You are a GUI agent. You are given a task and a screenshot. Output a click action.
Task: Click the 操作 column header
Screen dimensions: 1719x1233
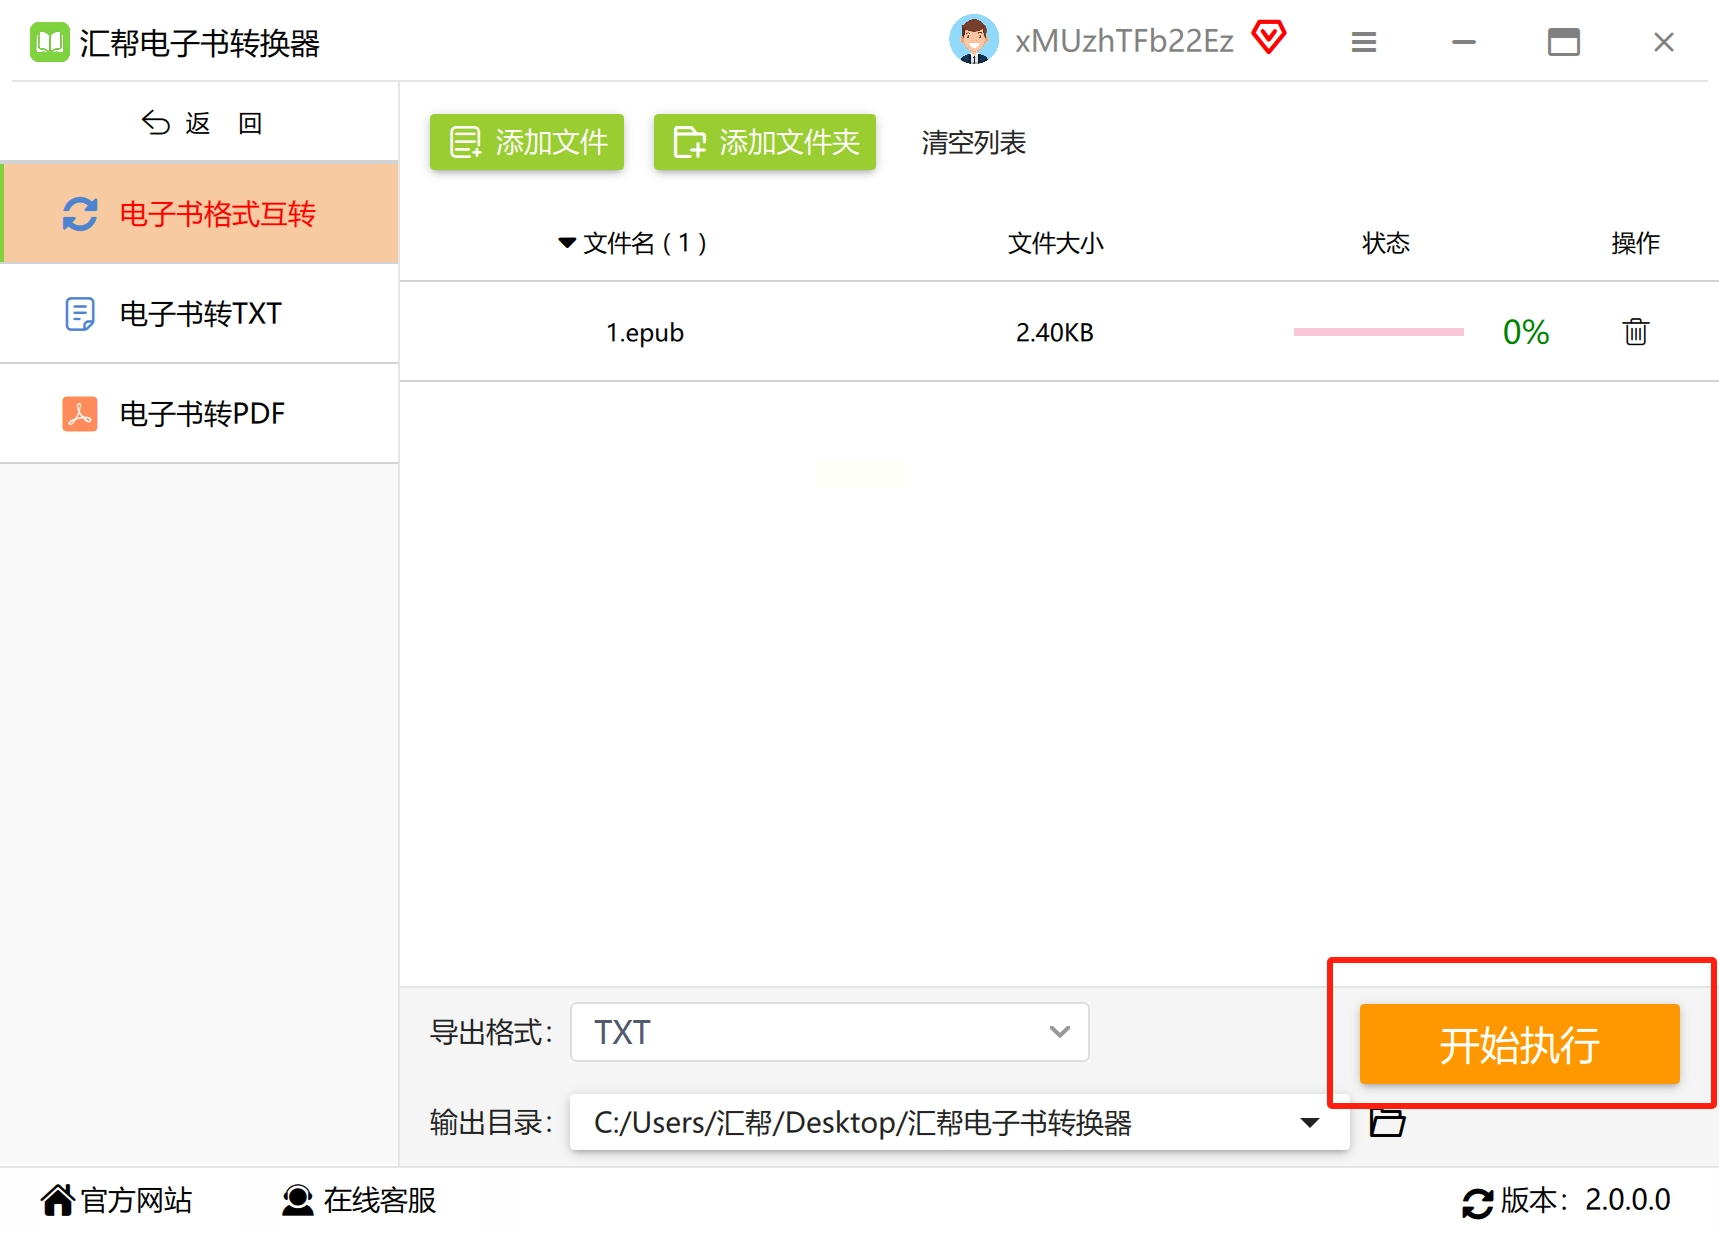1636,243
